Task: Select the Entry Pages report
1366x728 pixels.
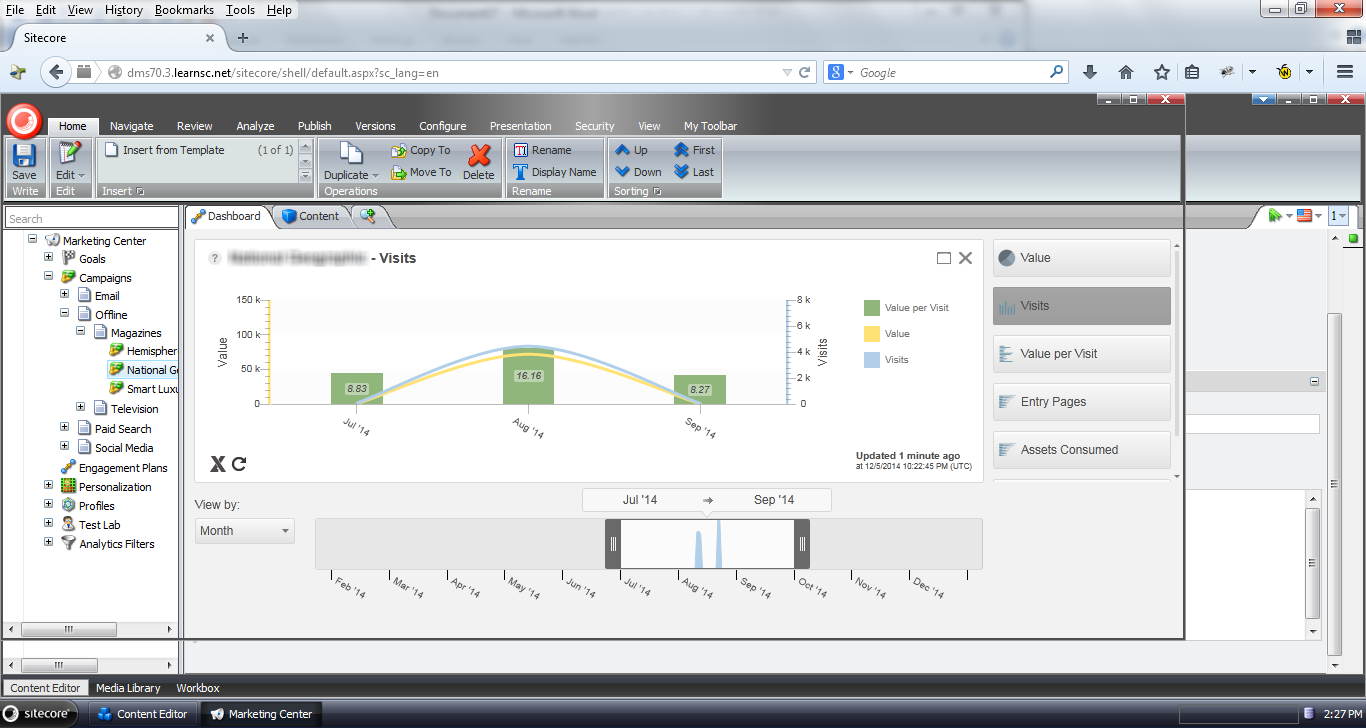Action: click(x=1081, y=401)
